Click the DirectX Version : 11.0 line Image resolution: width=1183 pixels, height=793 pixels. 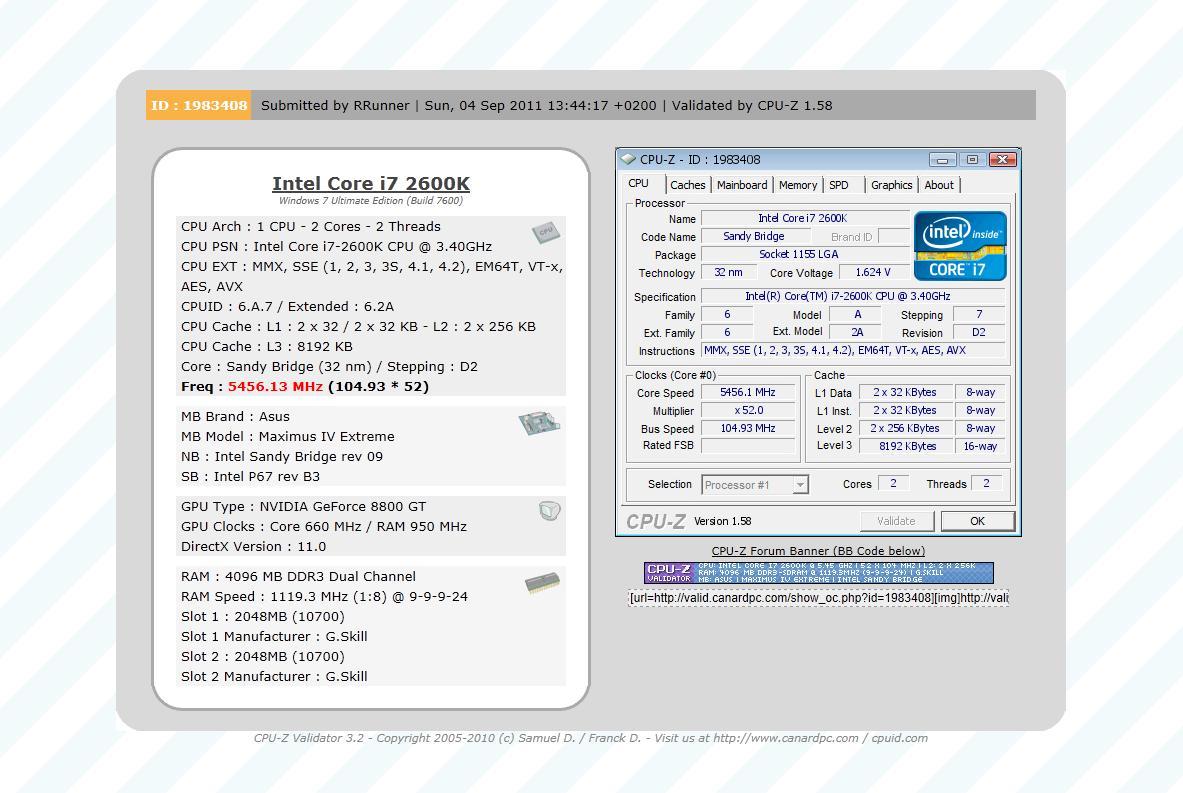coord(254,546)
